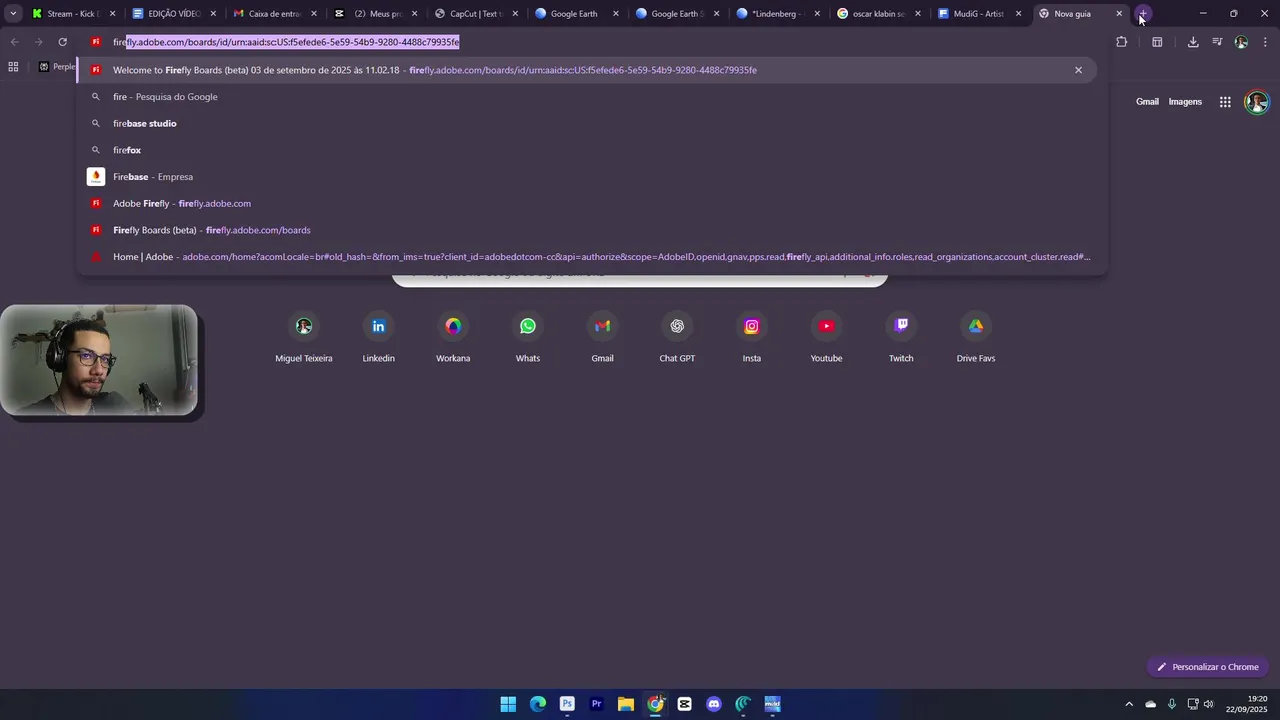Open Microsoft Edge from the taskbar
The image size is (1280, 720).
pos(538,704)
